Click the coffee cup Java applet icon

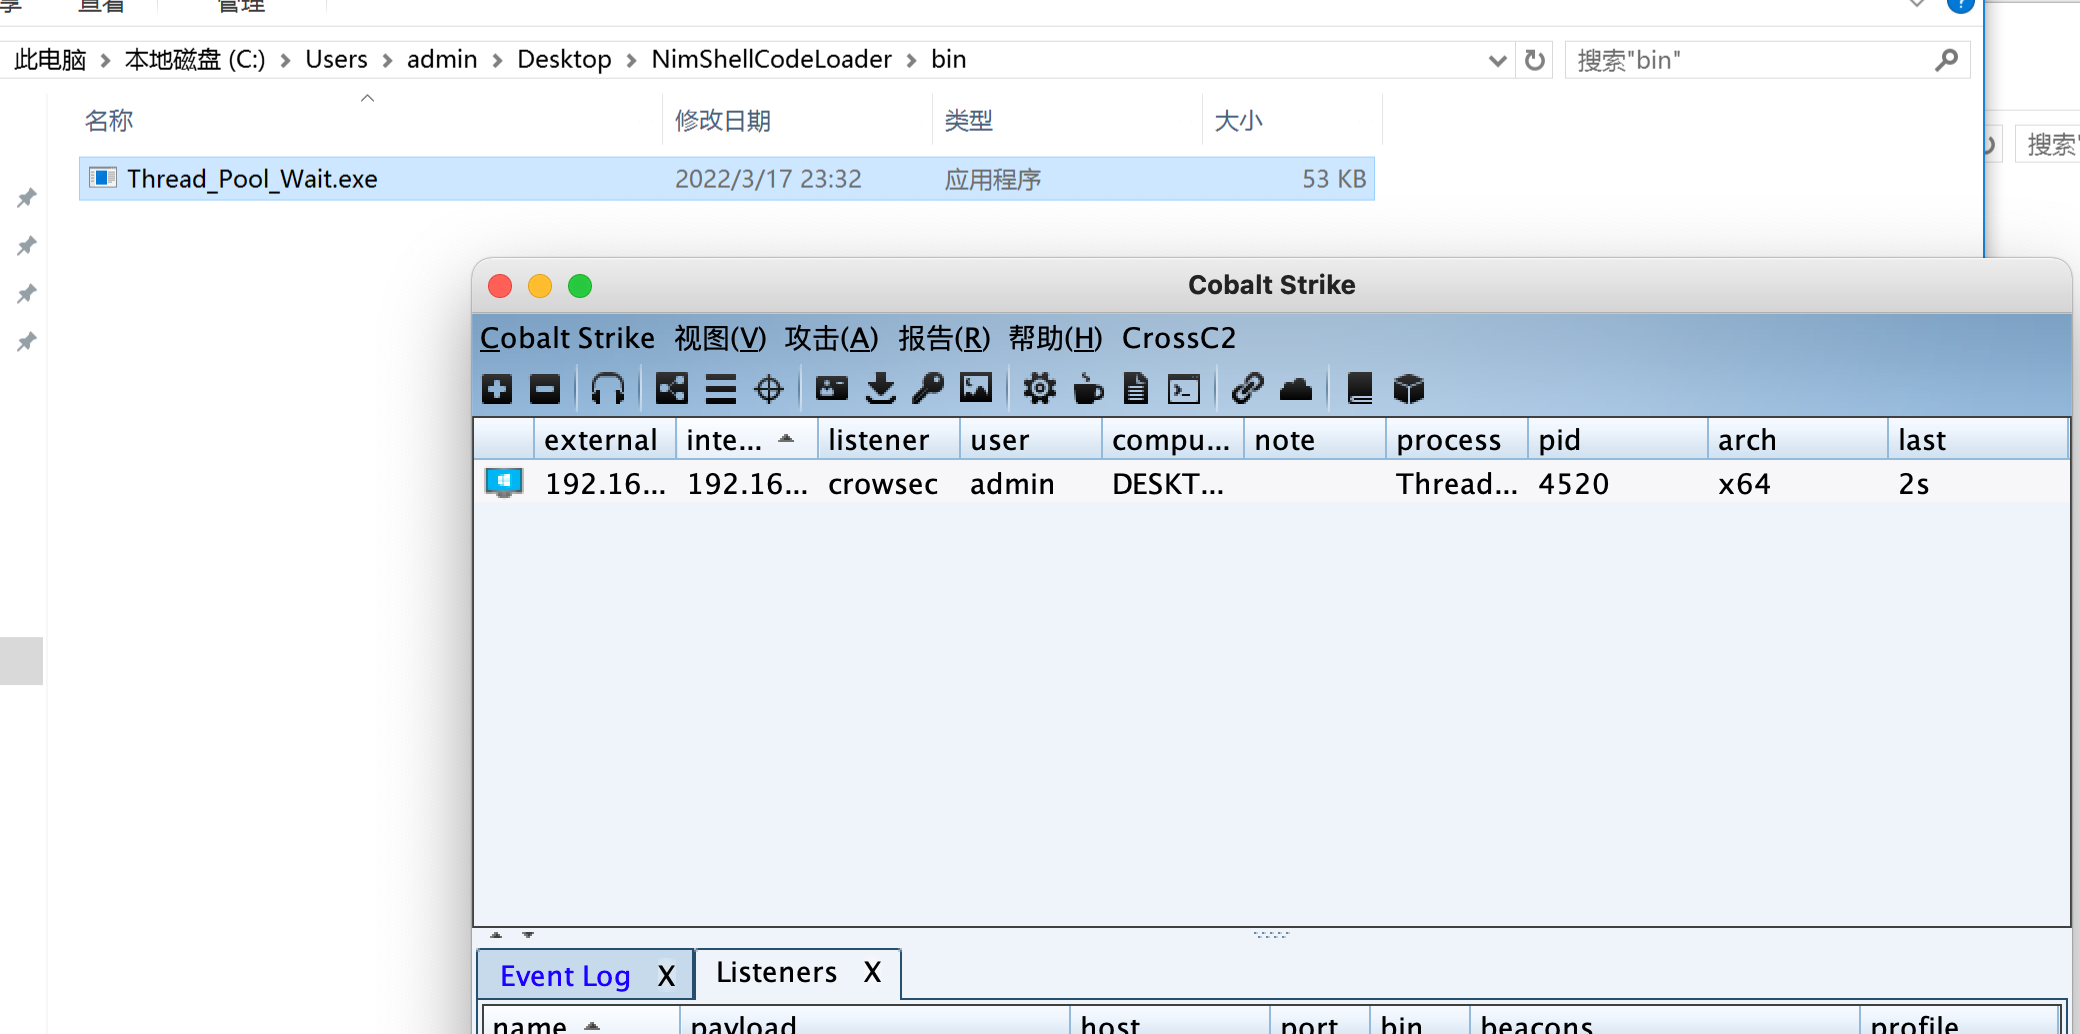click(x=1088, y=389)
